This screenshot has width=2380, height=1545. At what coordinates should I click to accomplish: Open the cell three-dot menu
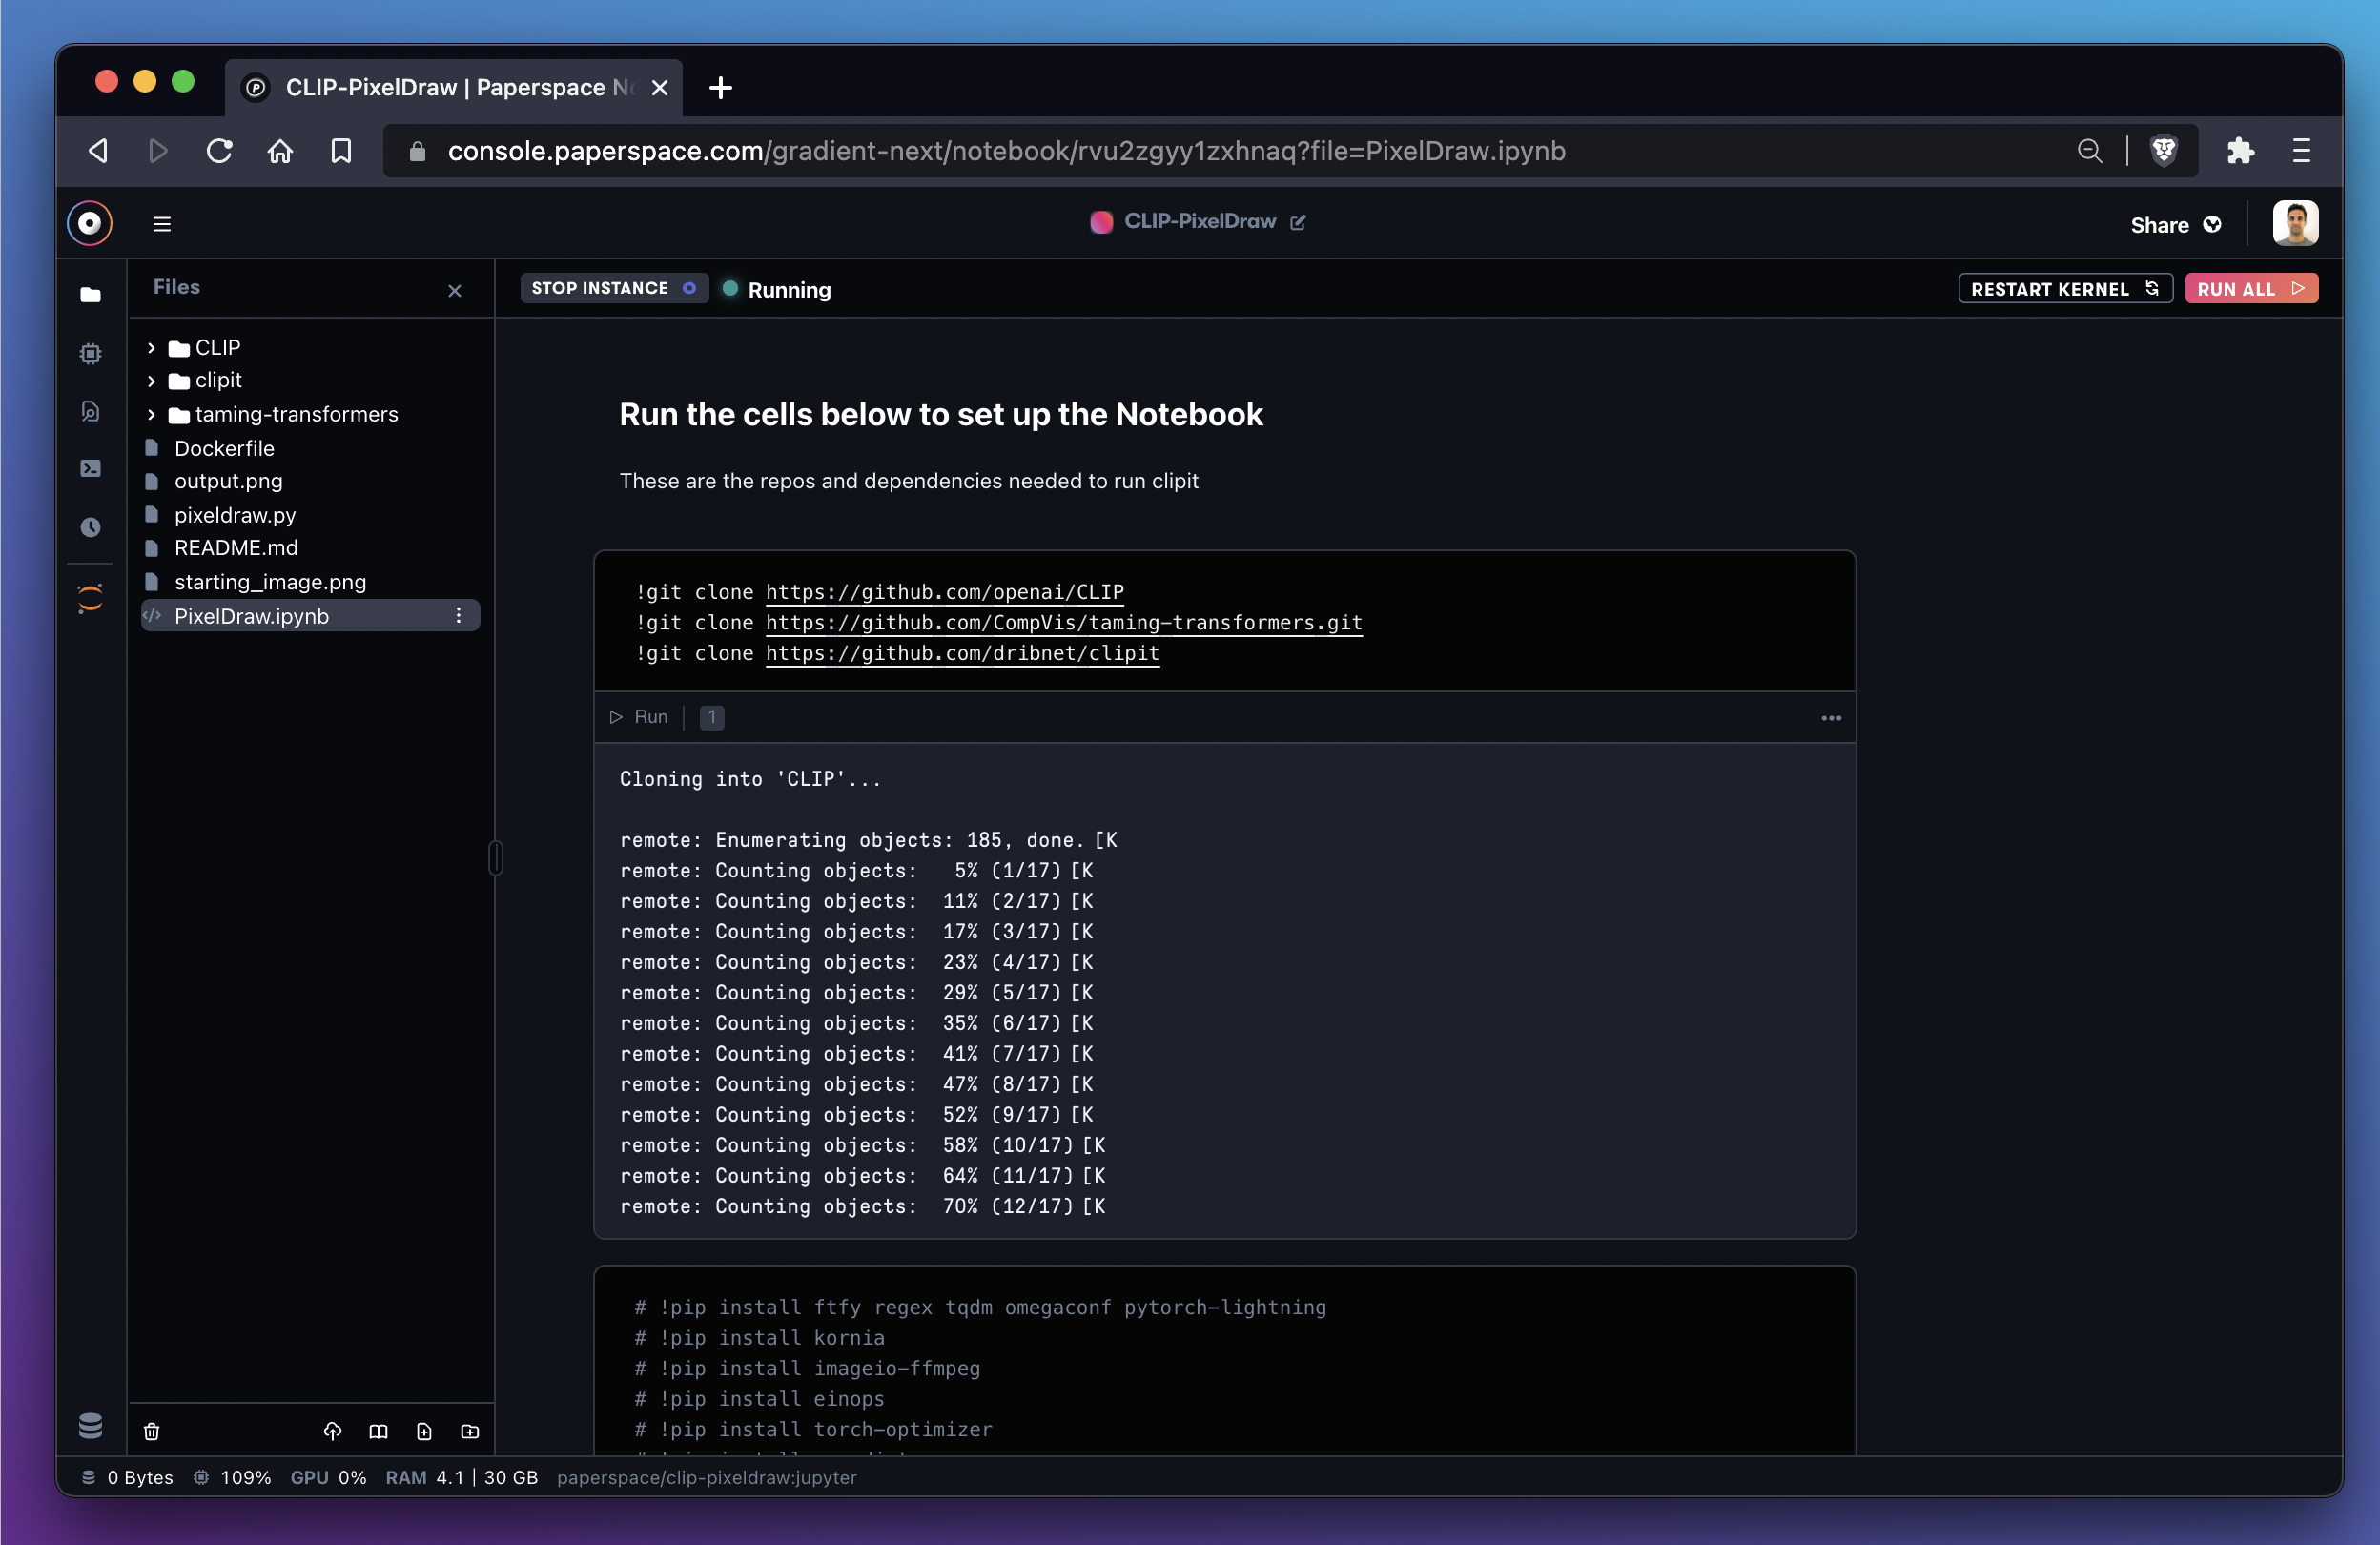pos(1831,718)
